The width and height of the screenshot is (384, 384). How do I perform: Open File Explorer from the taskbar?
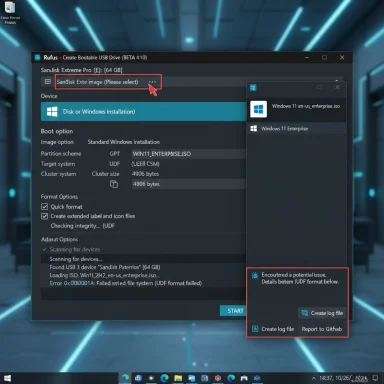pyautogui.click(x=178, y=378)
